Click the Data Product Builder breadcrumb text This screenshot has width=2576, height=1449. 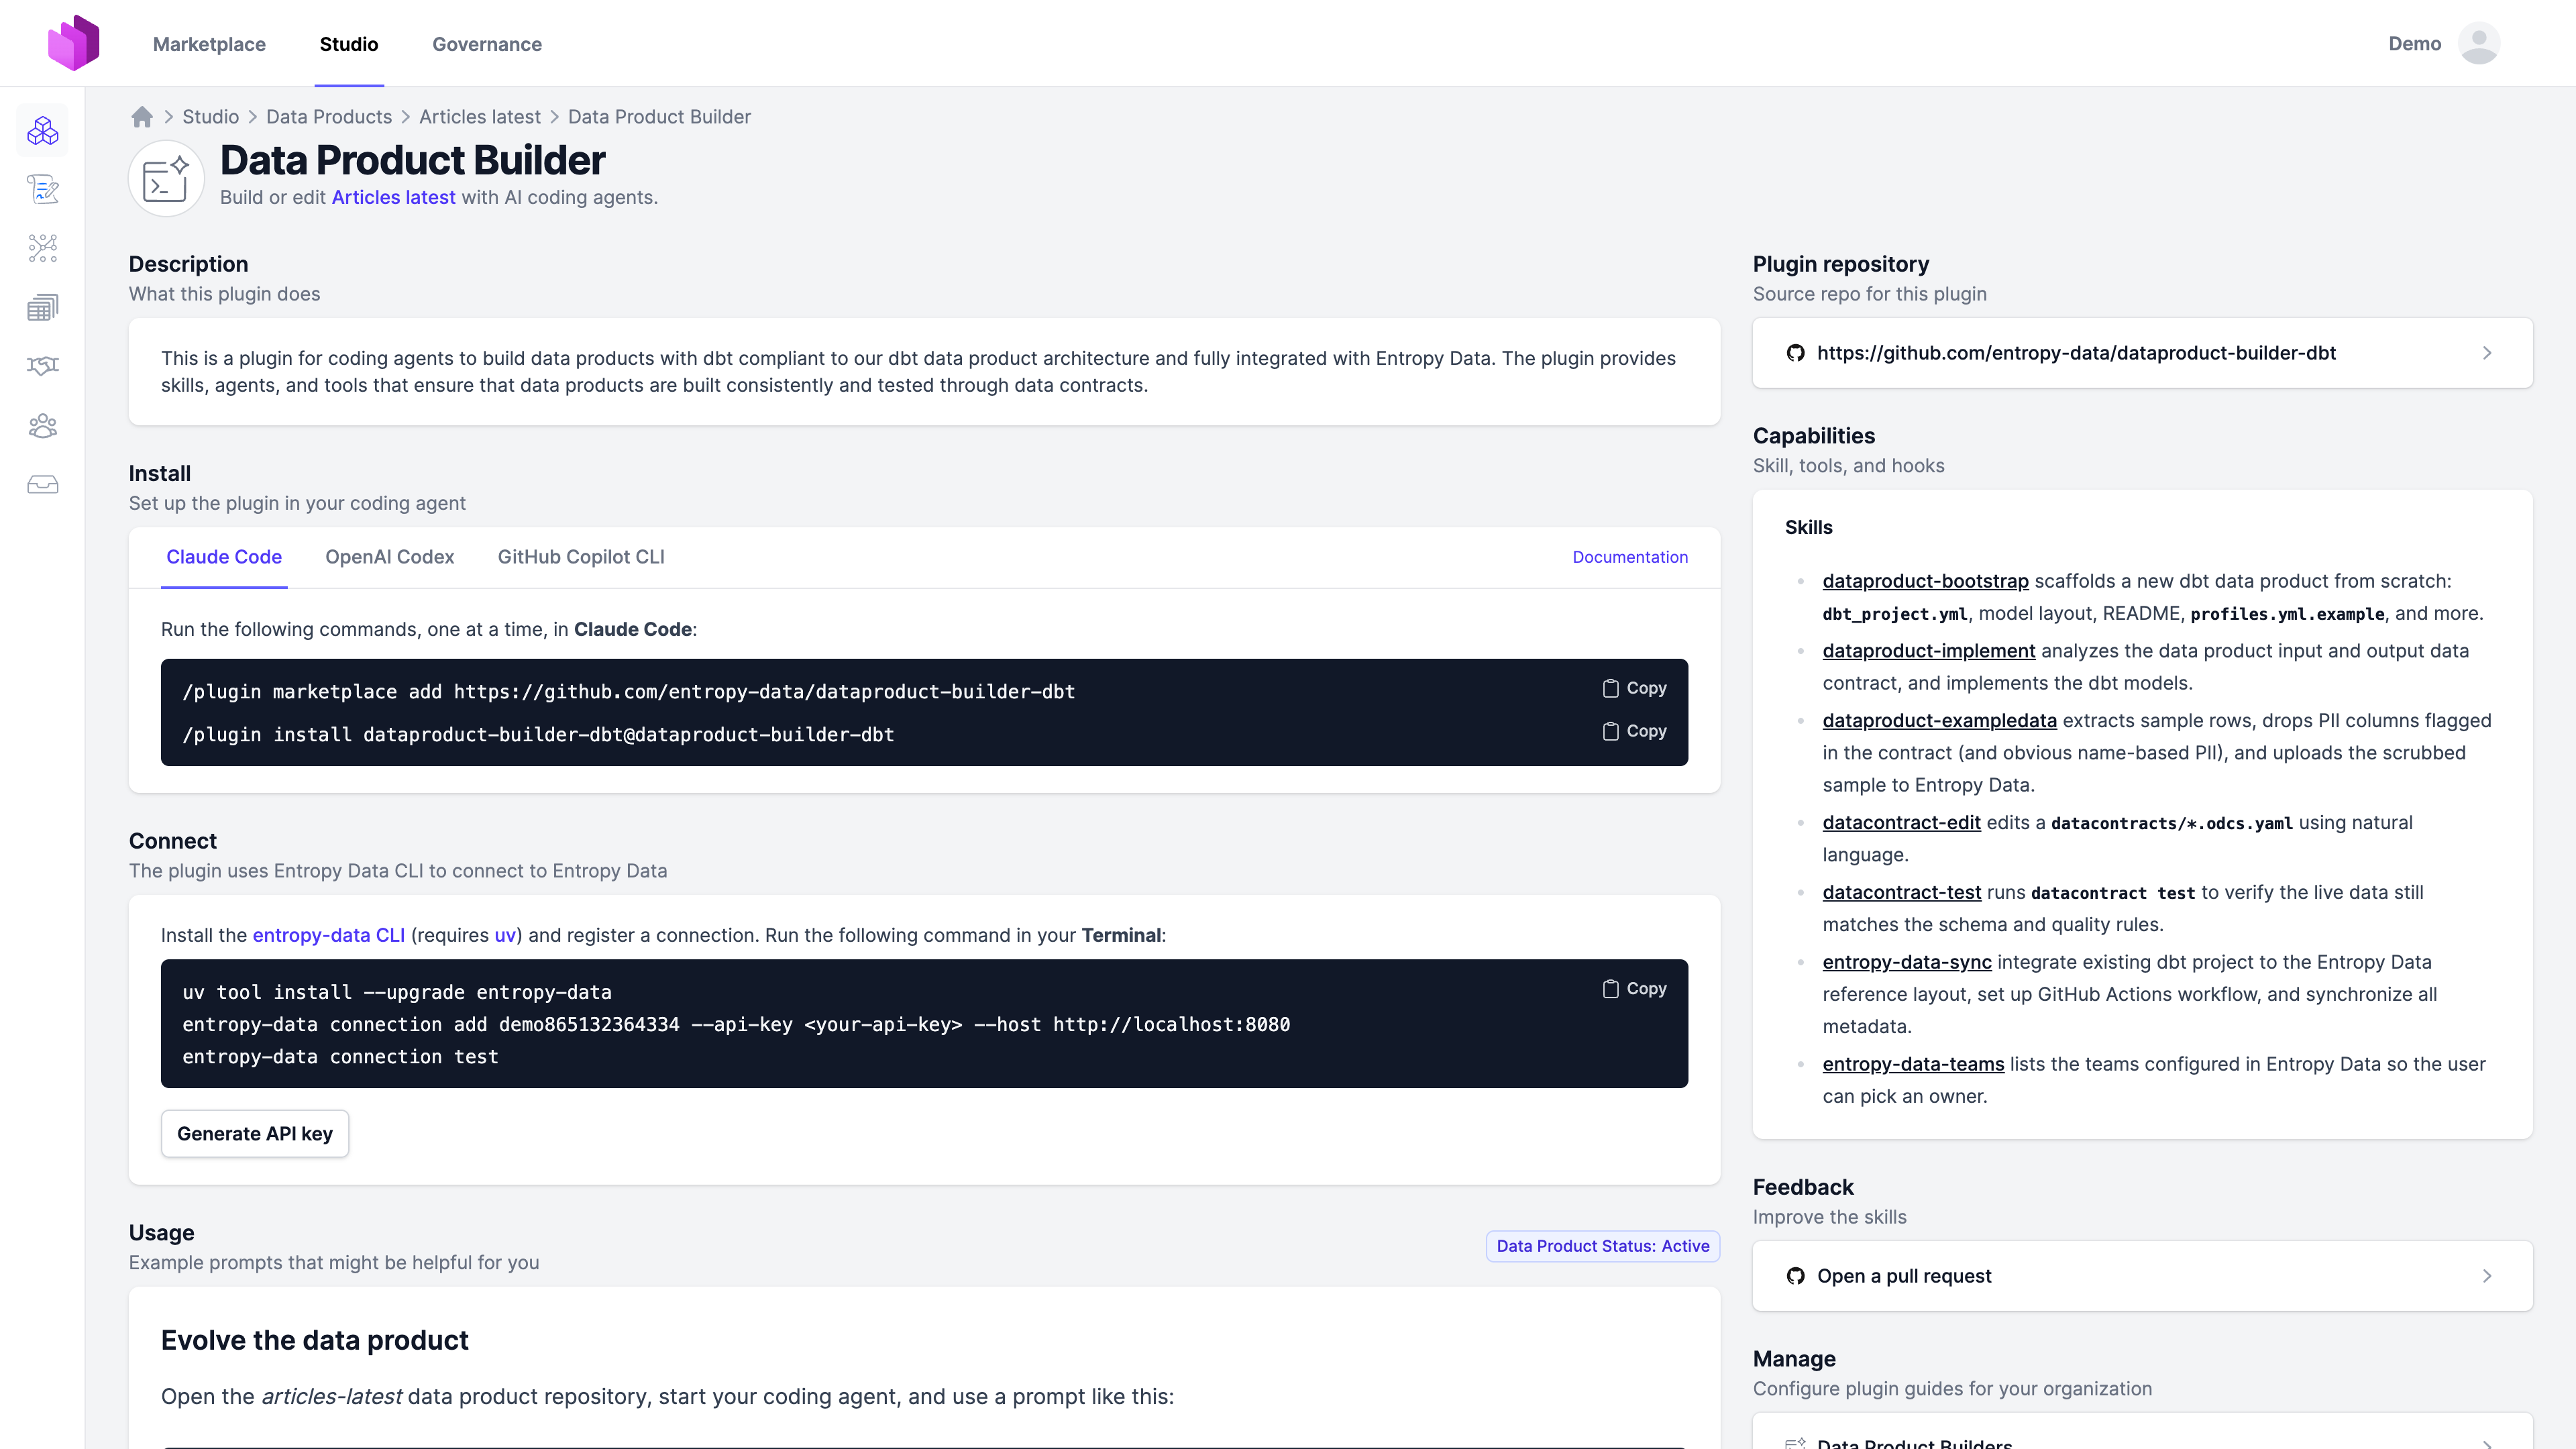coord(659,117)
